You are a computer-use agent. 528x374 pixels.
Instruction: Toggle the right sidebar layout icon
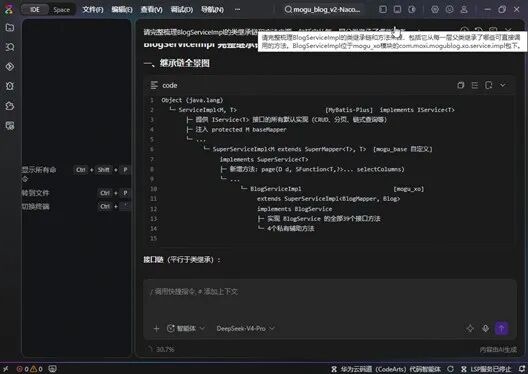(x=412, y=9)
